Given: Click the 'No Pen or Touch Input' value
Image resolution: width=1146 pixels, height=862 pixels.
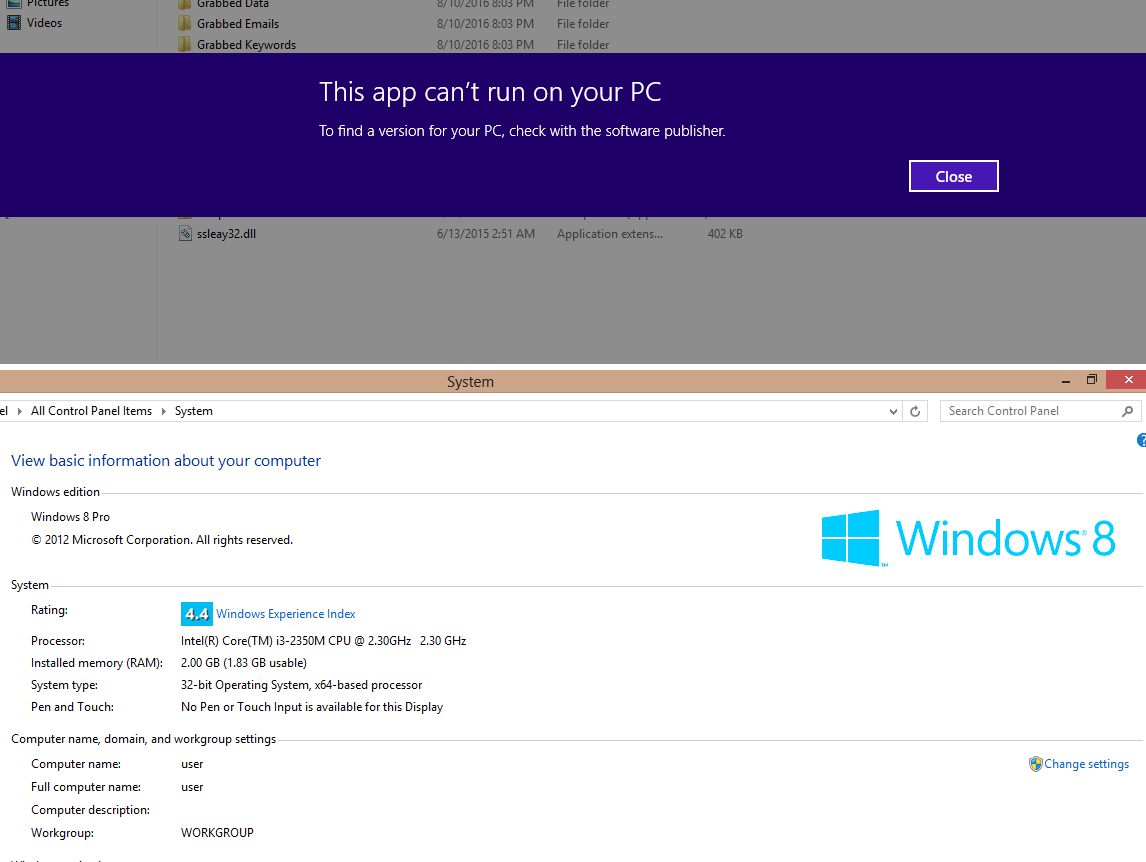Looking at the screenshot, I should (x=312, y=707).
